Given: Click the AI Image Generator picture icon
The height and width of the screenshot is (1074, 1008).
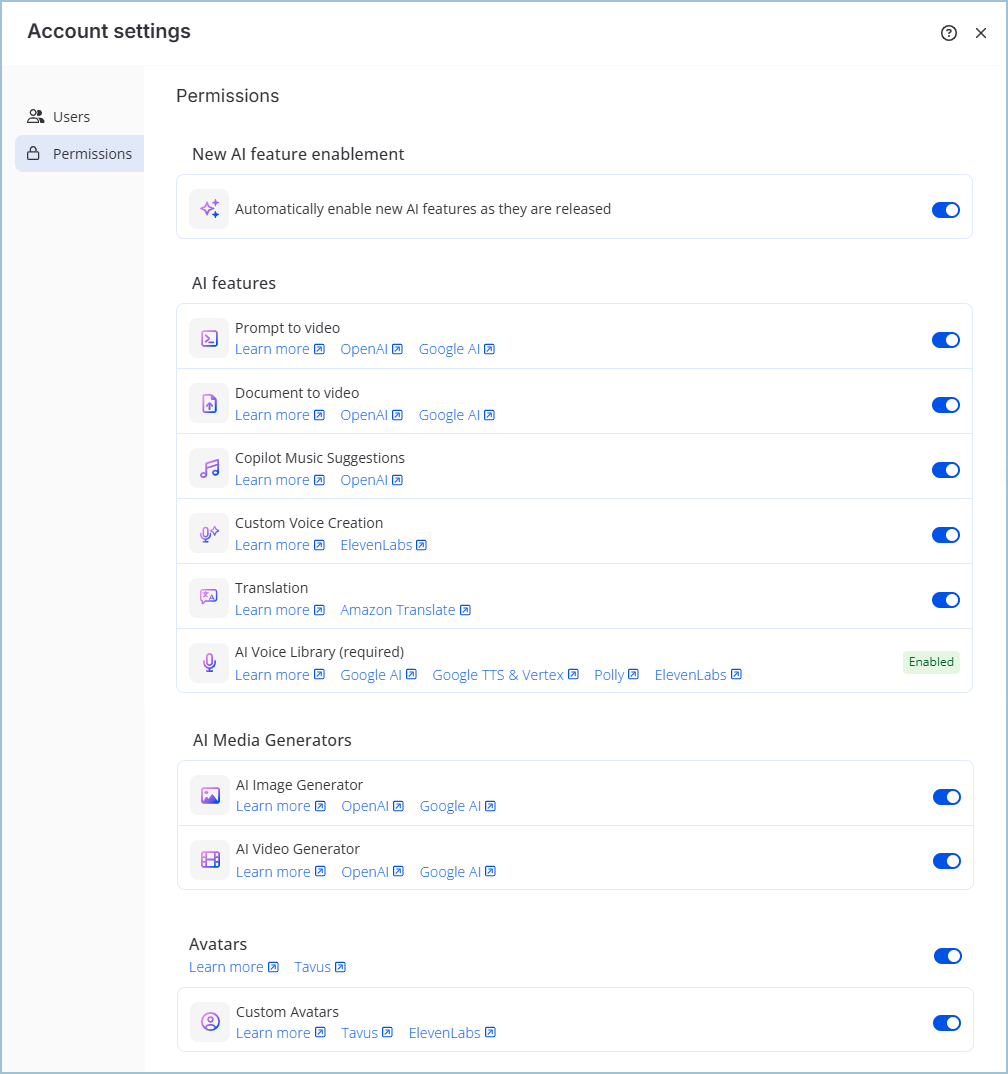Looking at the screenshot, I should point(209,795).
